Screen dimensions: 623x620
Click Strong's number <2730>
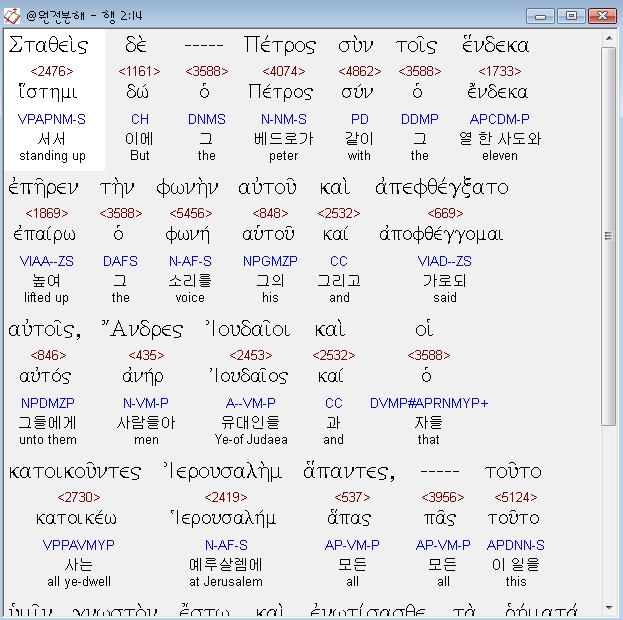click(x=79, y=497)
